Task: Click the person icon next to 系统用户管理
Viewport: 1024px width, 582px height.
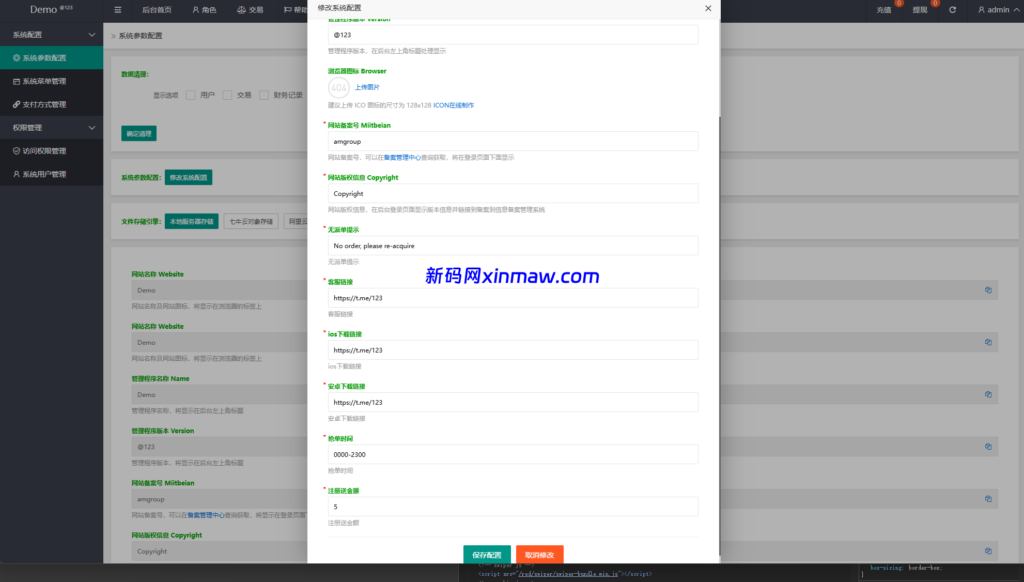Action: (15, 174)
